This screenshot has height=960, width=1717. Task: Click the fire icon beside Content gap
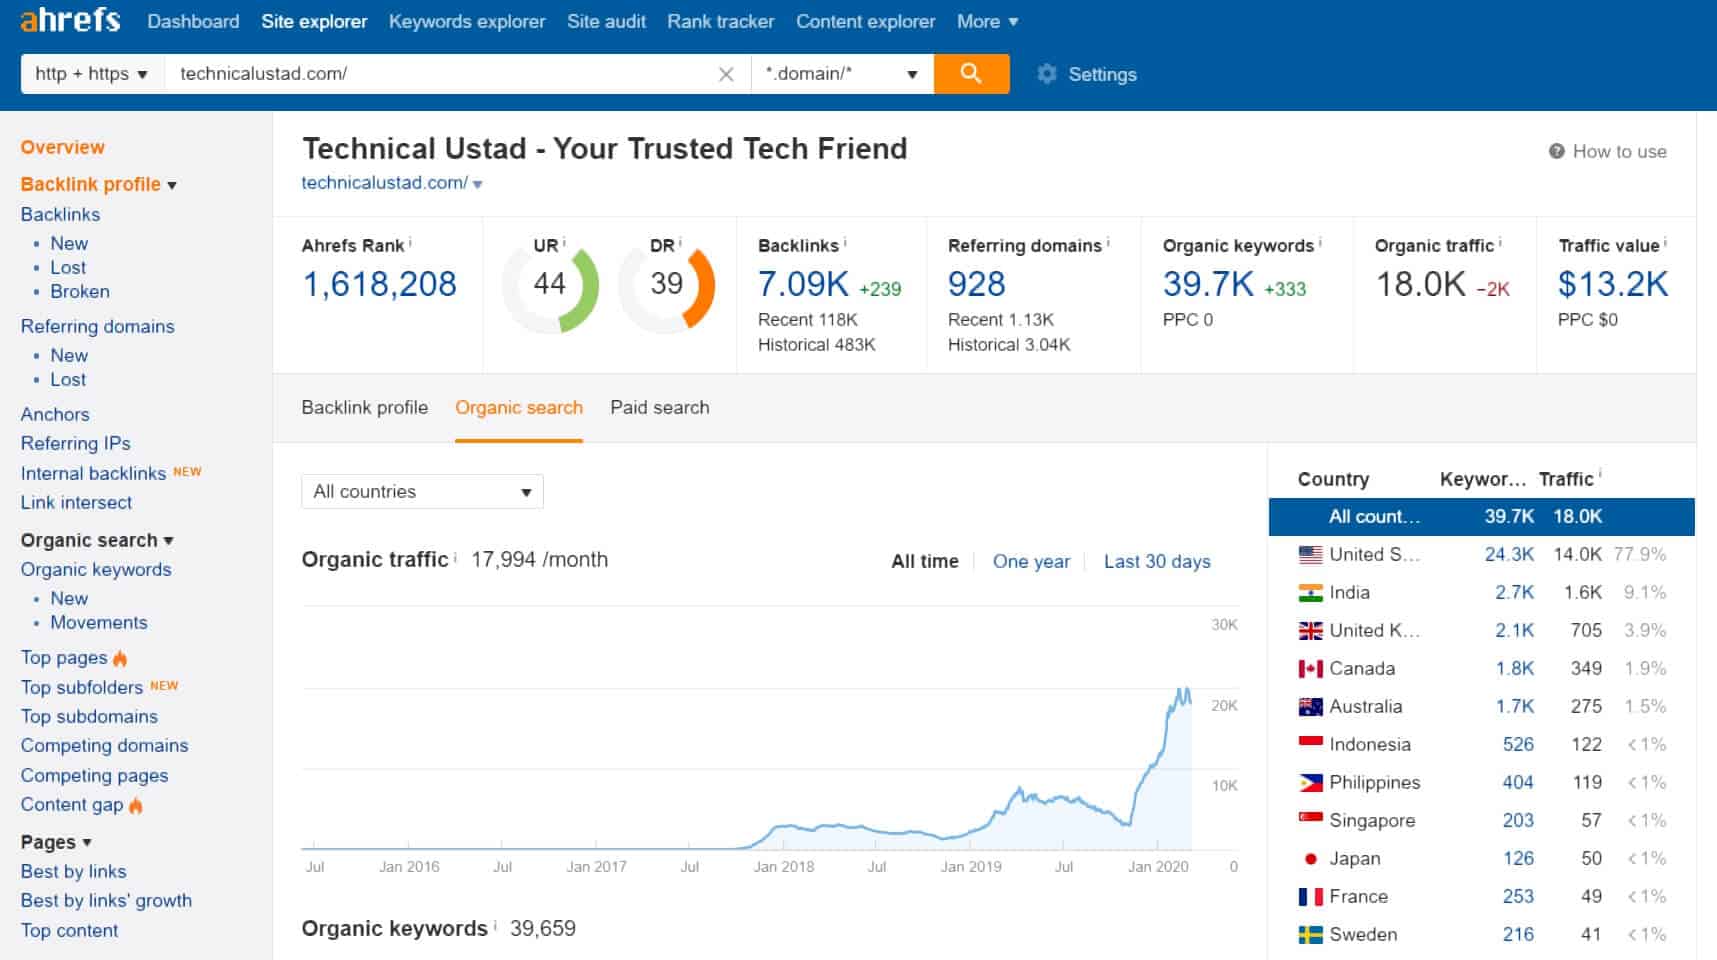(135, 805)
